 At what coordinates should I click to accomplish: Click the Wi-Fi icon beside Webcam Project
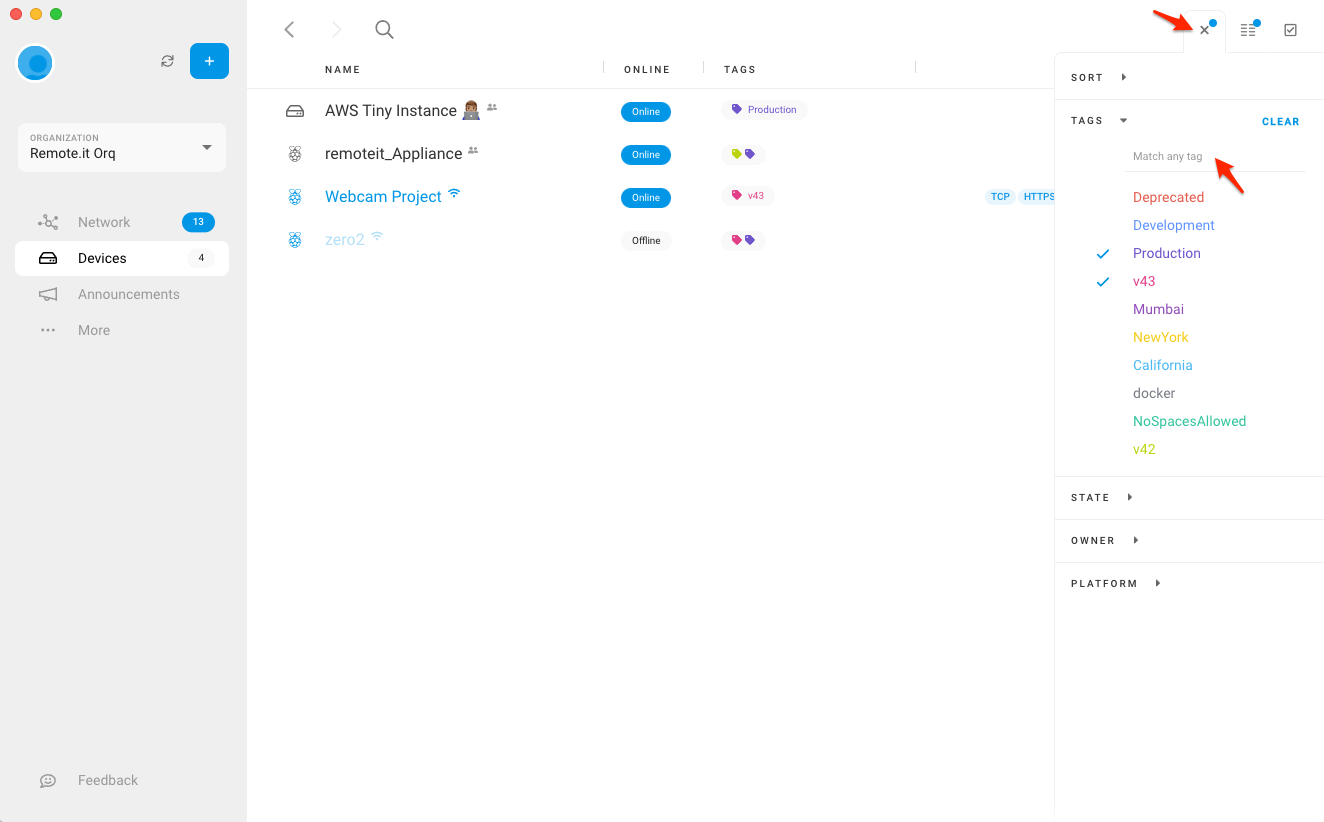(454, 193)
